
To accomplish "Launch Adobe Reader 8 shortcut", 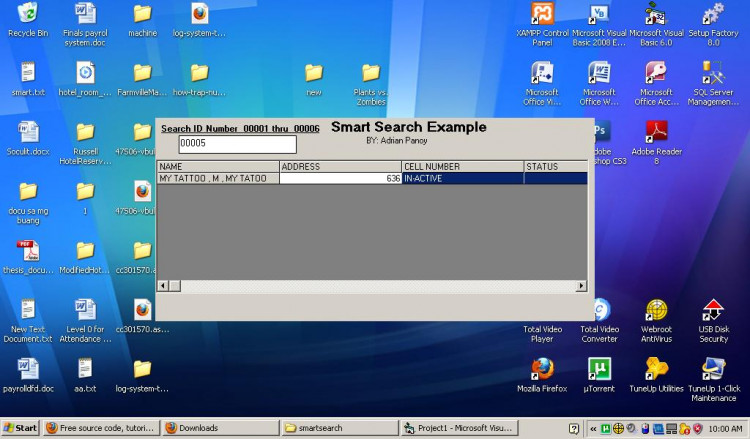I will tap(656, 132).
